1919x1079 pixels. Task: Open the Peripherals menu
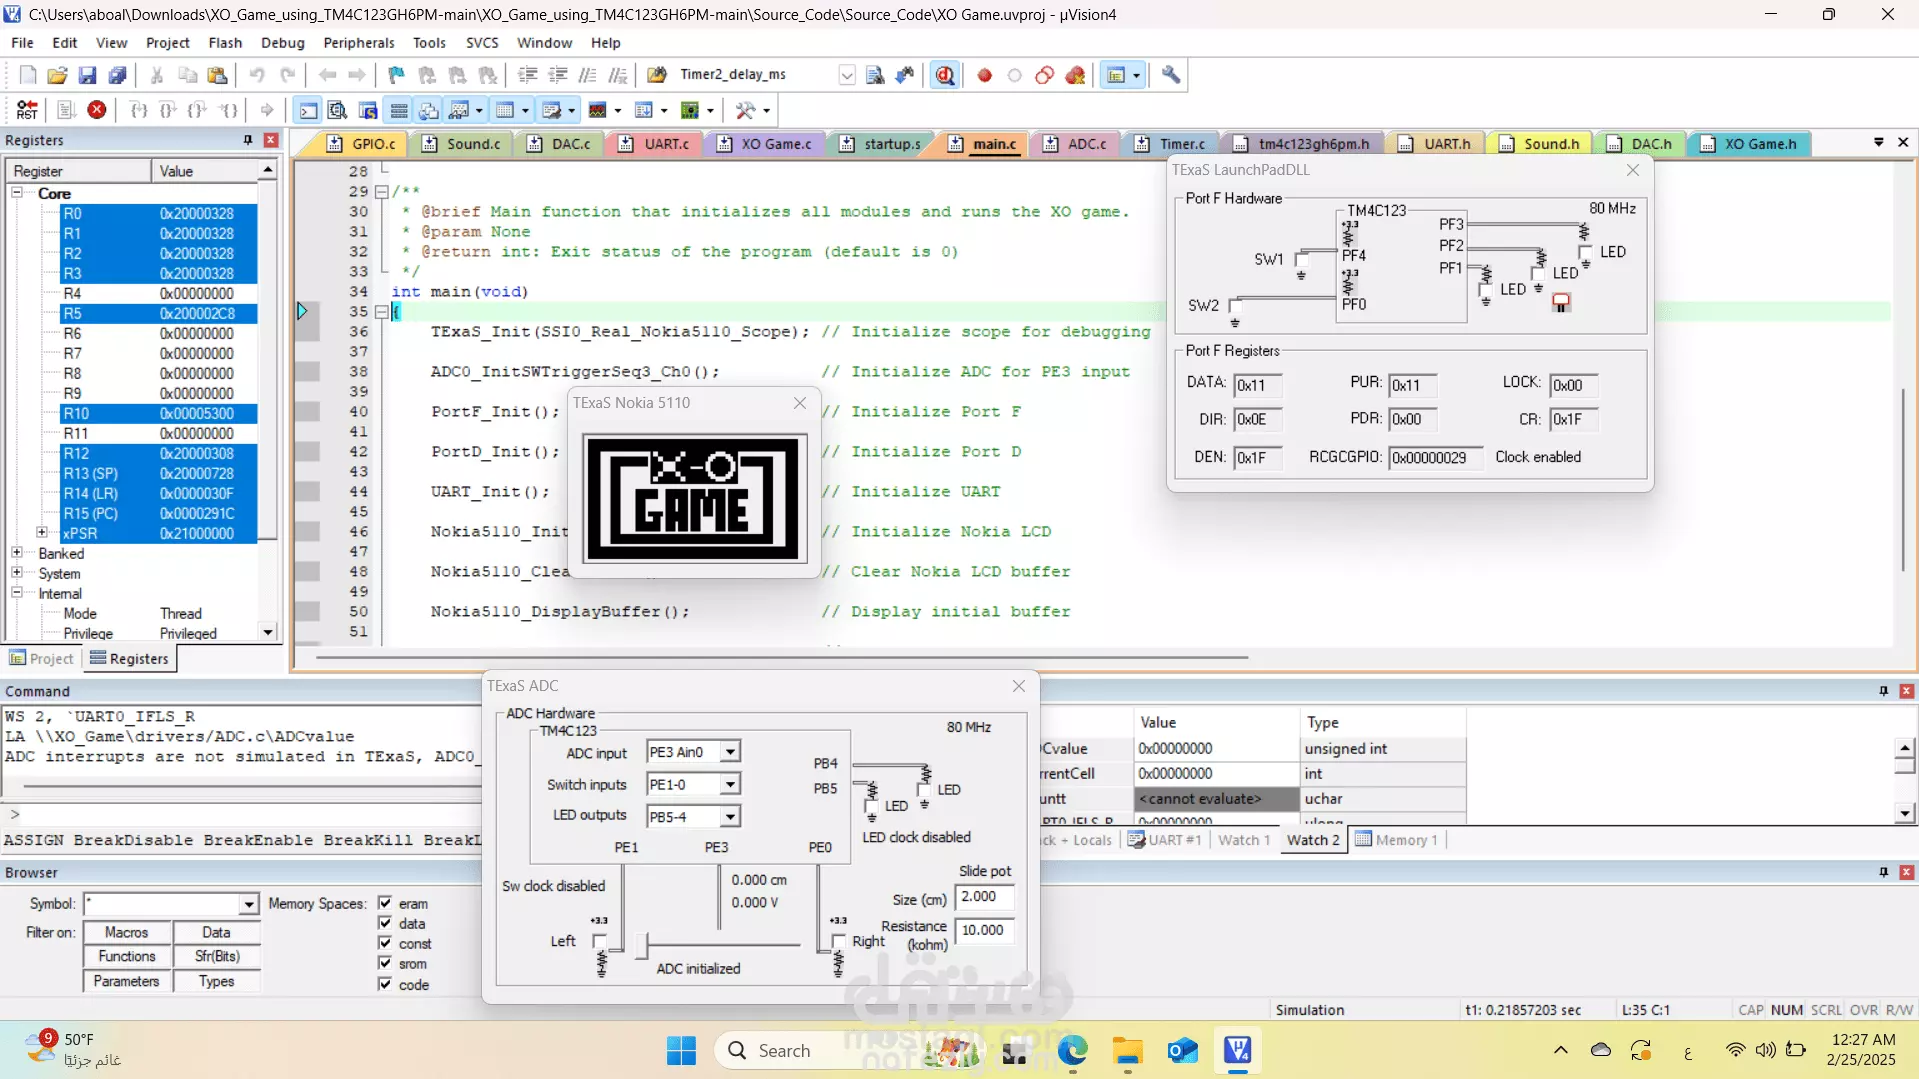click(359, 43)
